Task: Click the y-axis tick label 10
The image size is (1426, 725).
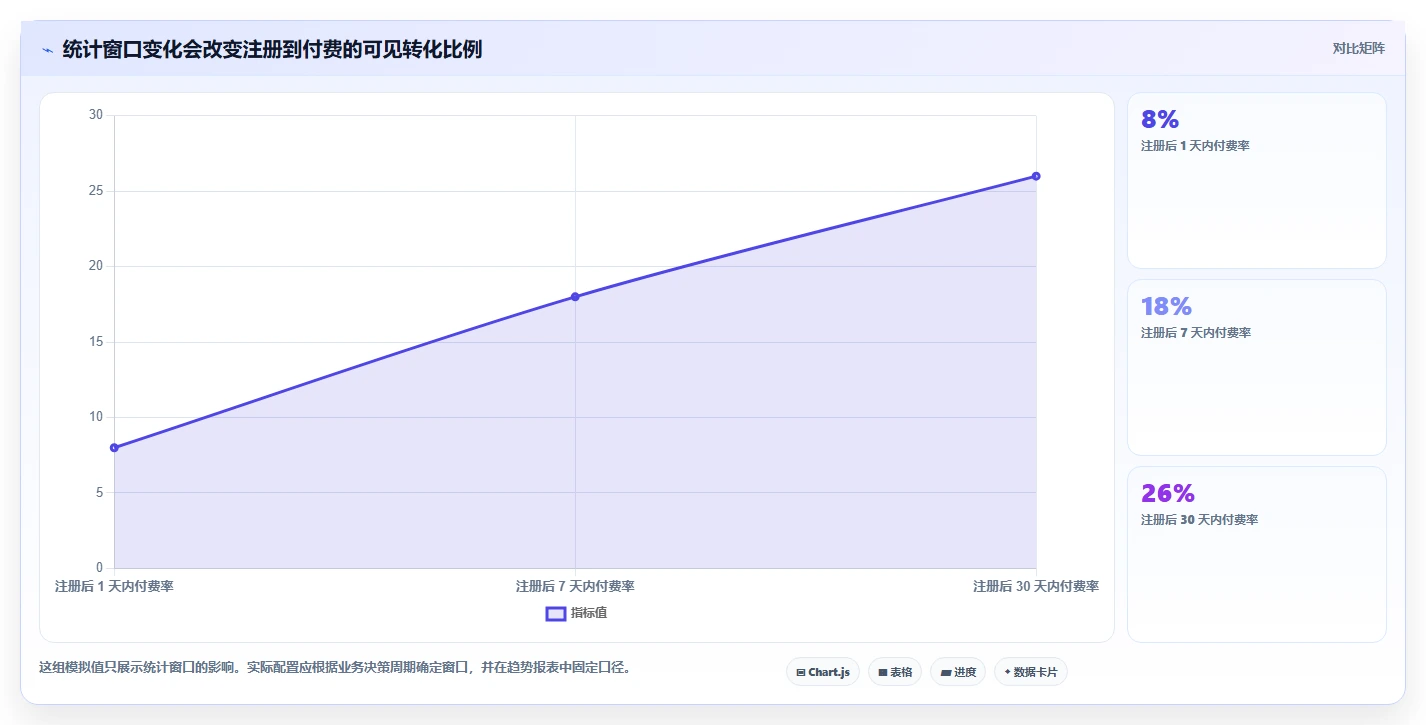Action: click(96, 417)
